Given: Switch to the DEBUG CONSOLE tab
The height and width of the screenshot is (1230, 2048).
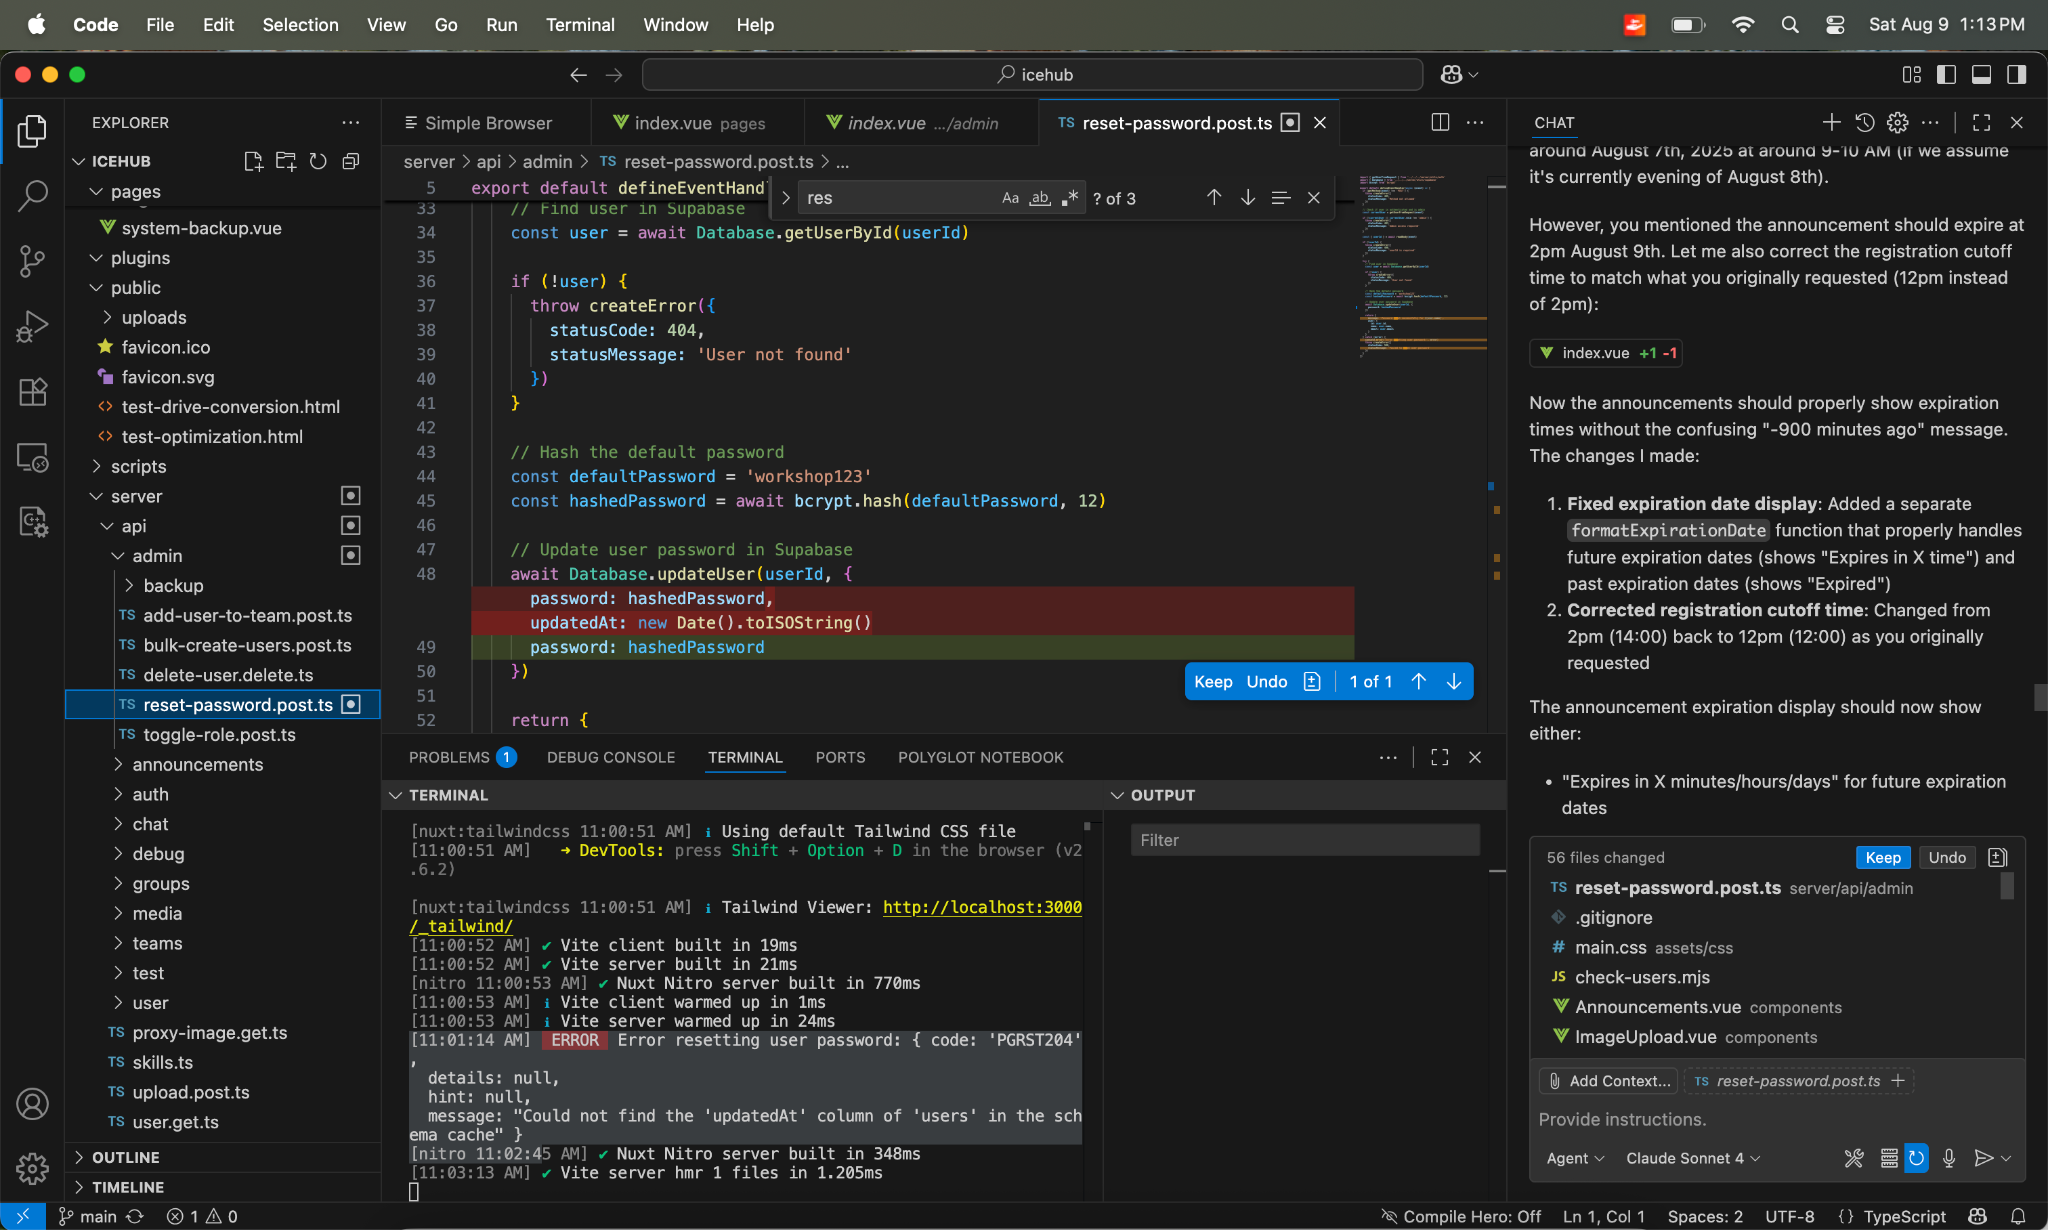Looking at the screenshot, I should [x=610, y=757].
